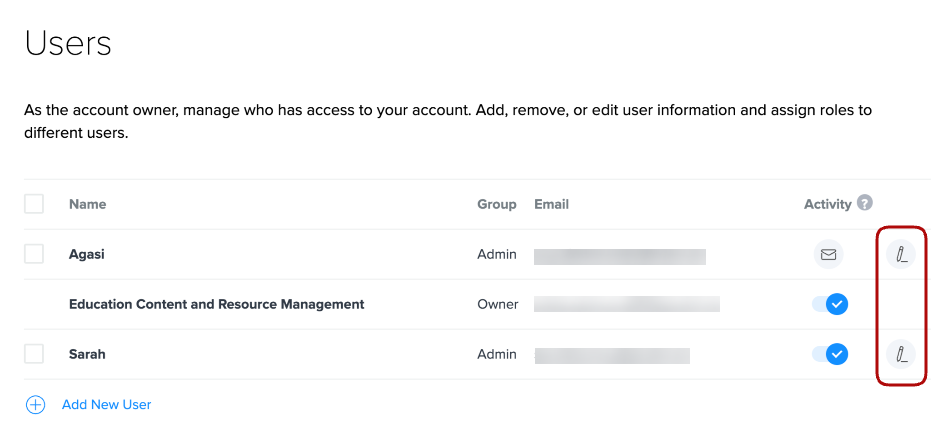Click the Email column header
This screenshot has height=444, width=952.
click(551, 204)
